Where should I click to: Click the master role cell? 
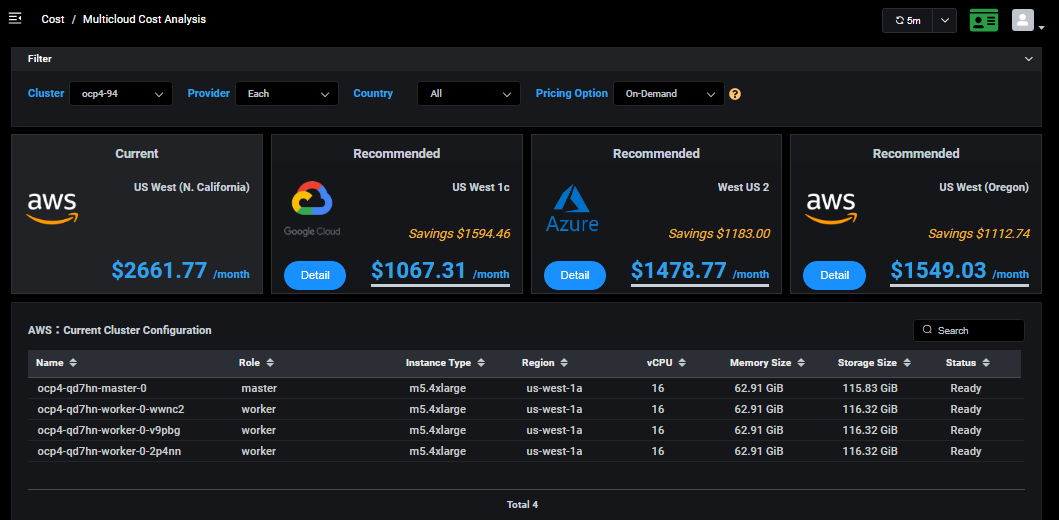259,388
